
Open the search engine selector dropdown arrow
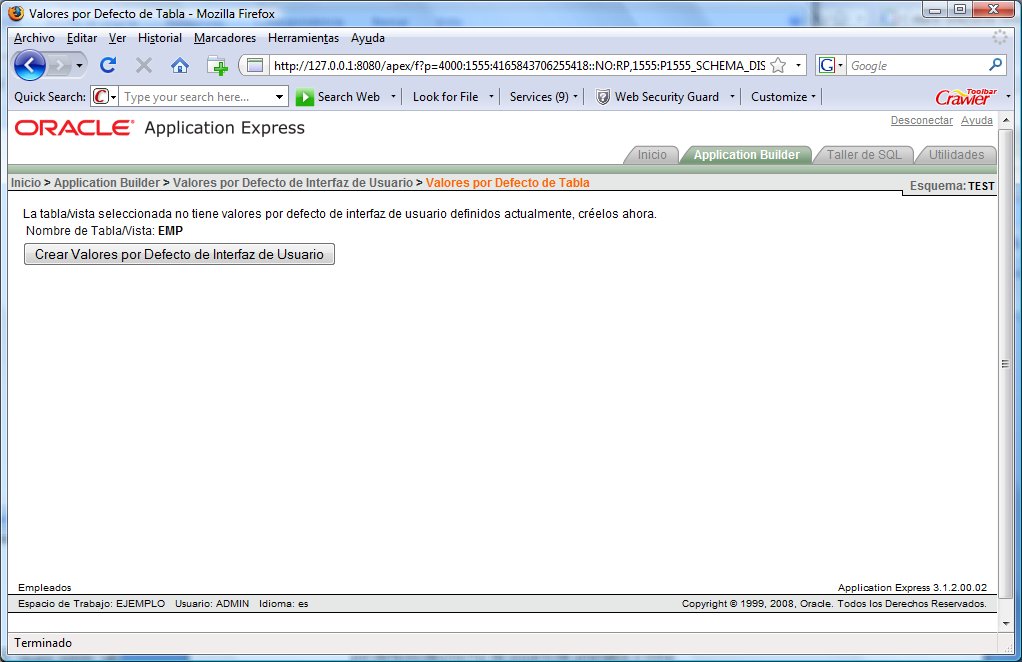click(840, 65)
